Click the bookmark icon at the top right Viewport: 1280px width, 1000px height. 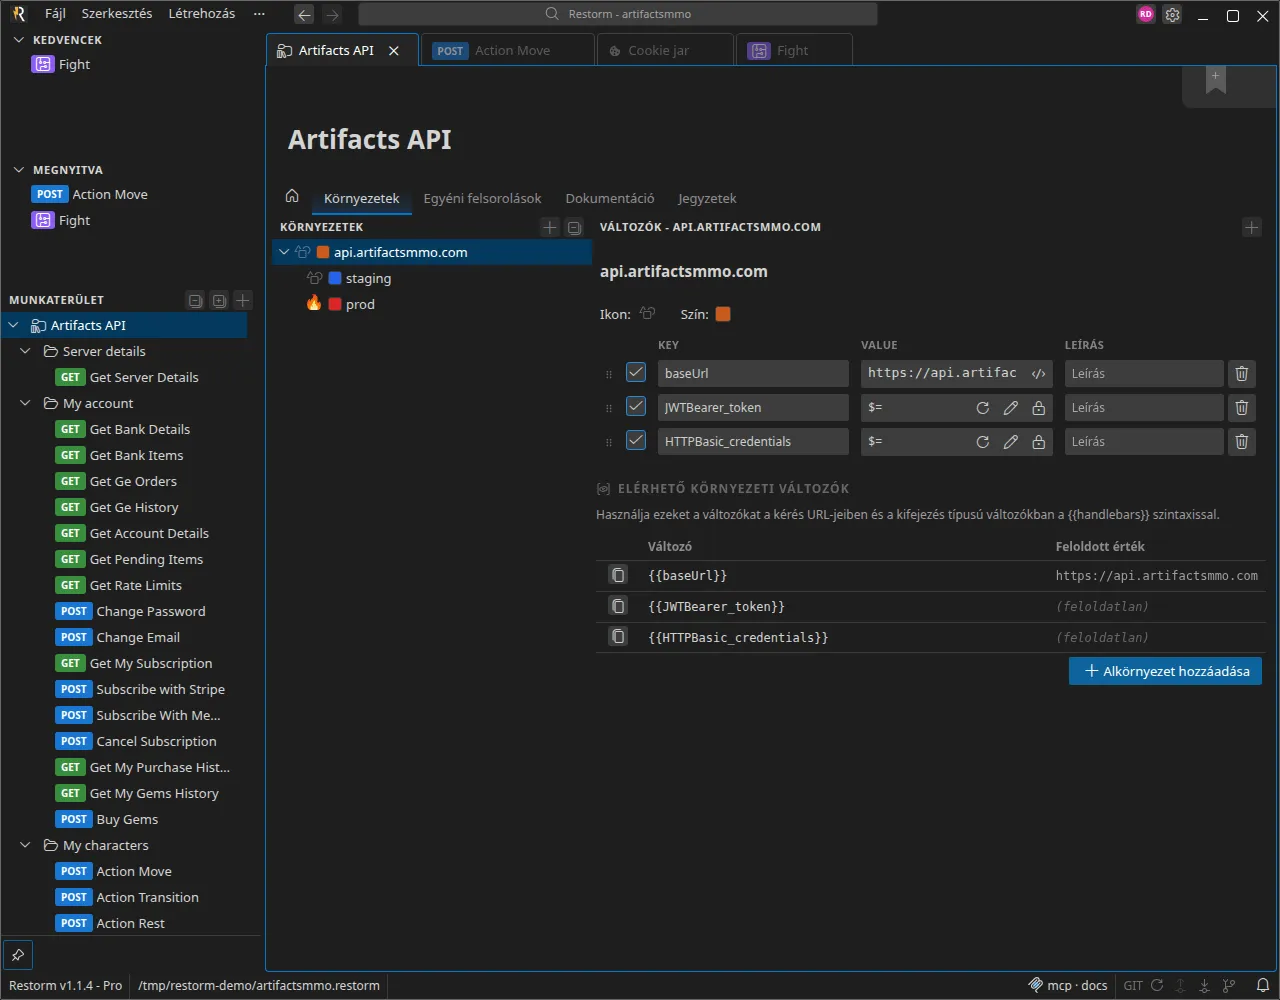tap(1216, 82)
